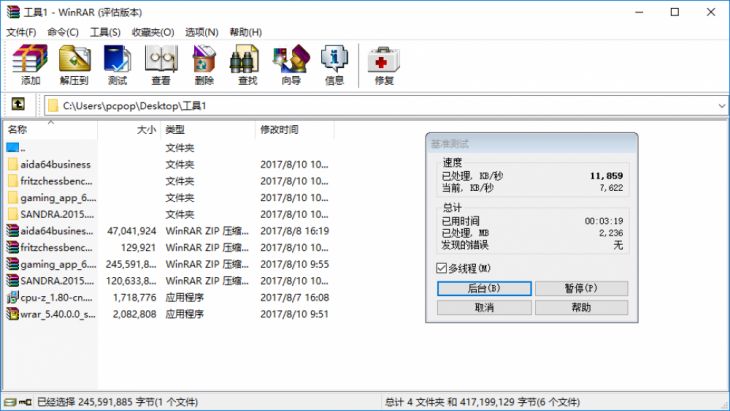Click the 帮助 help button in the dialog
This screenshot has height=411, width=730.
[581, 308]
